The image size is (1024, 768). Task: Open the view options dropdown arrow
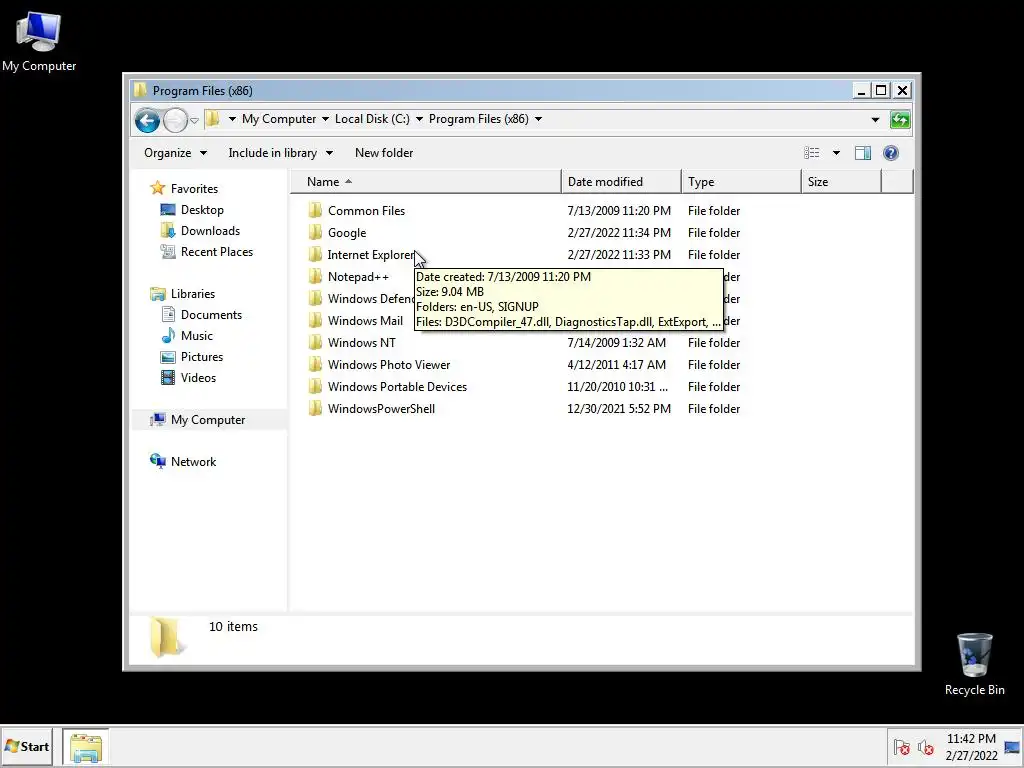pyautogui.click(x=836, y=153)
